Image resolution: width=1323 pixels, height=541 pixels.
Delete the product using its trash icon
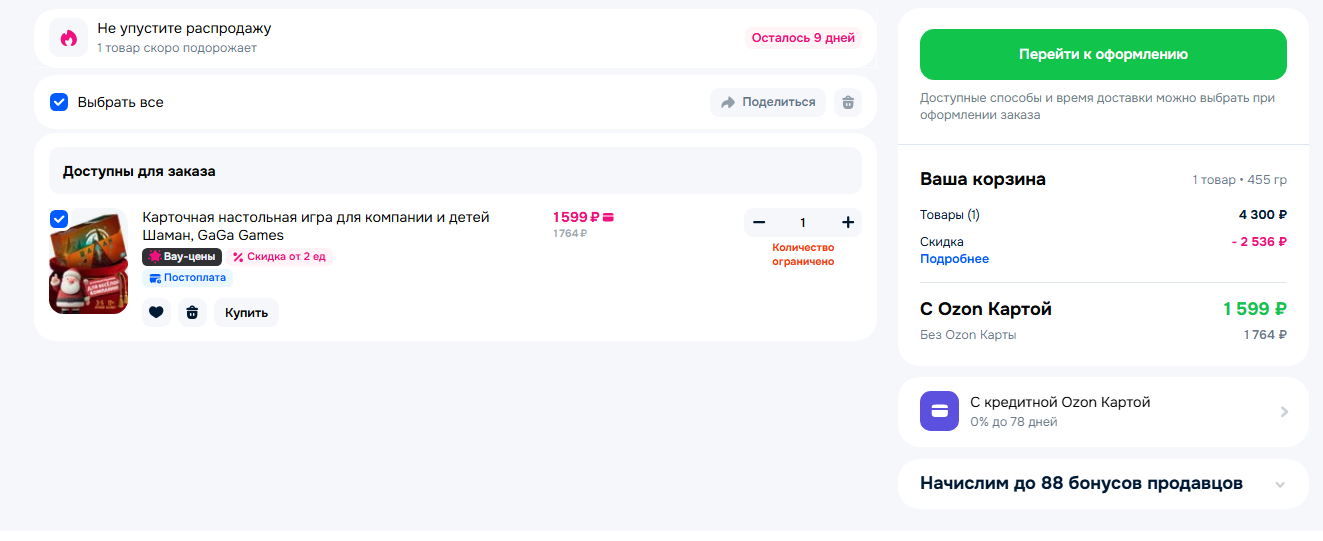click(192, 312)
